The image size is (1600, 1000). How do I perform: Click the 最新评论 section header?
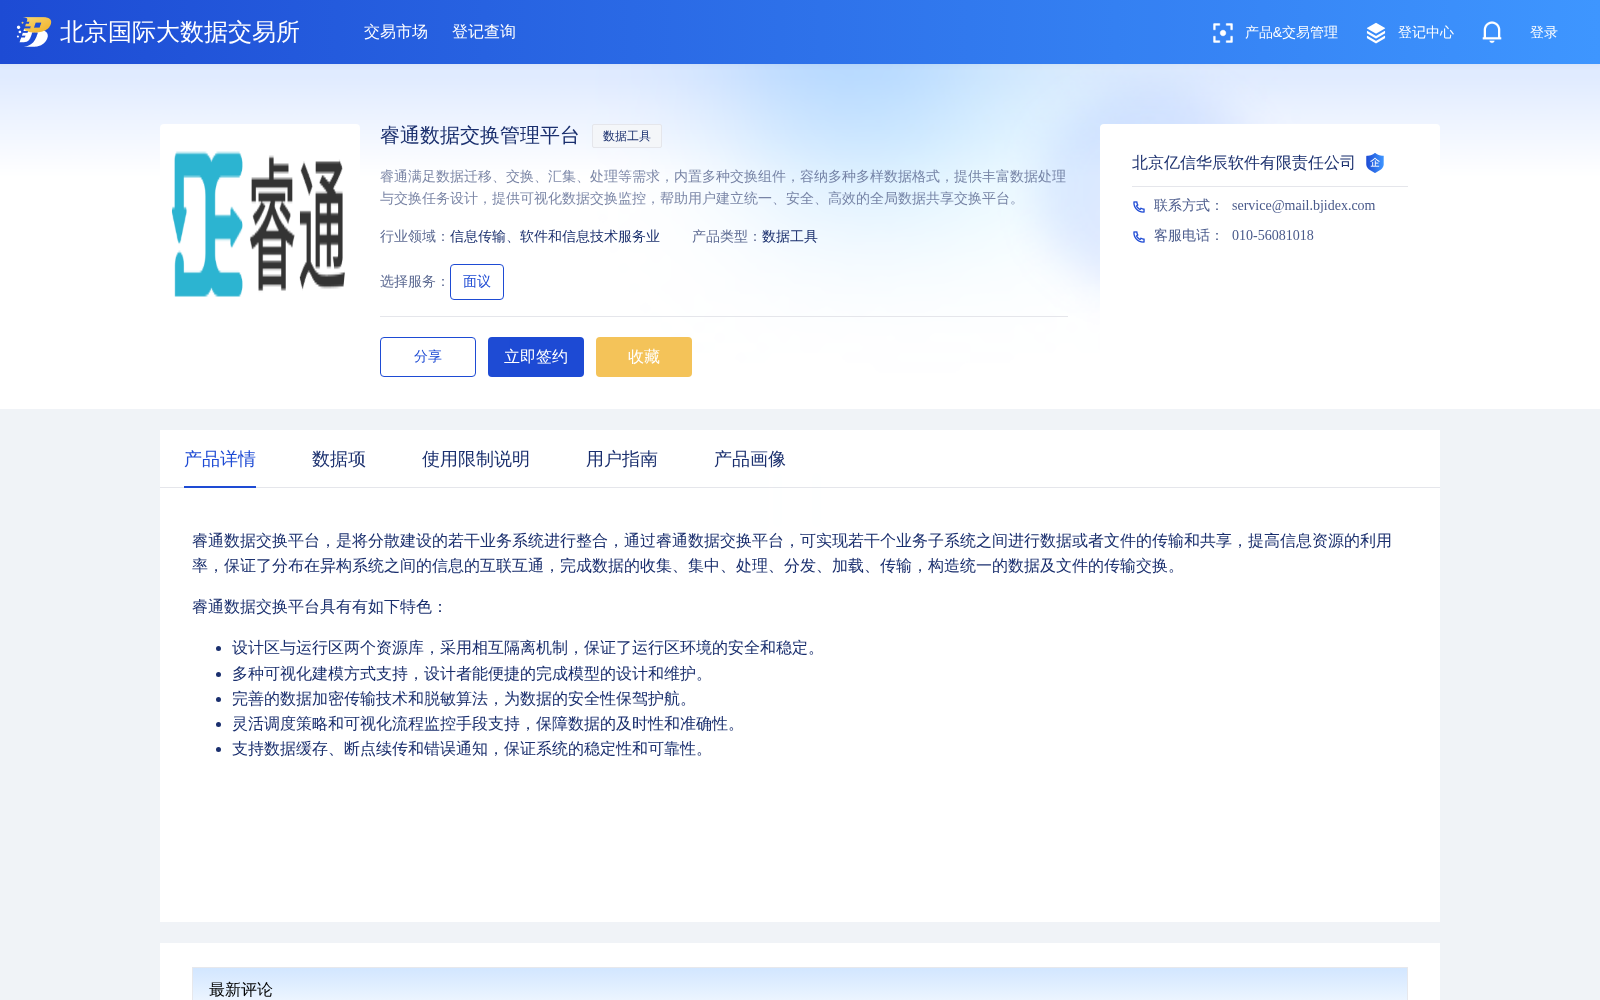241,989
